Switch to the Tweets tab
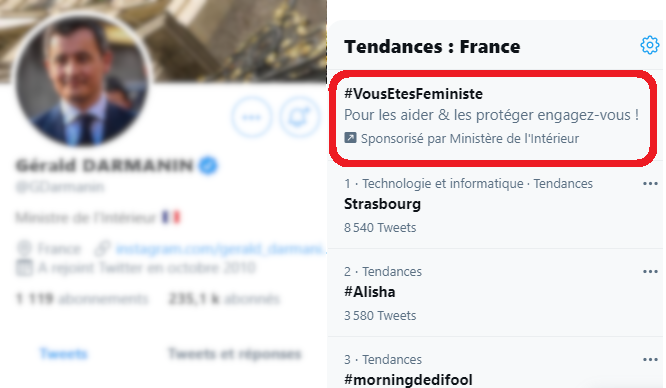Screen dimensions: 666x388 tap(64, 354)
